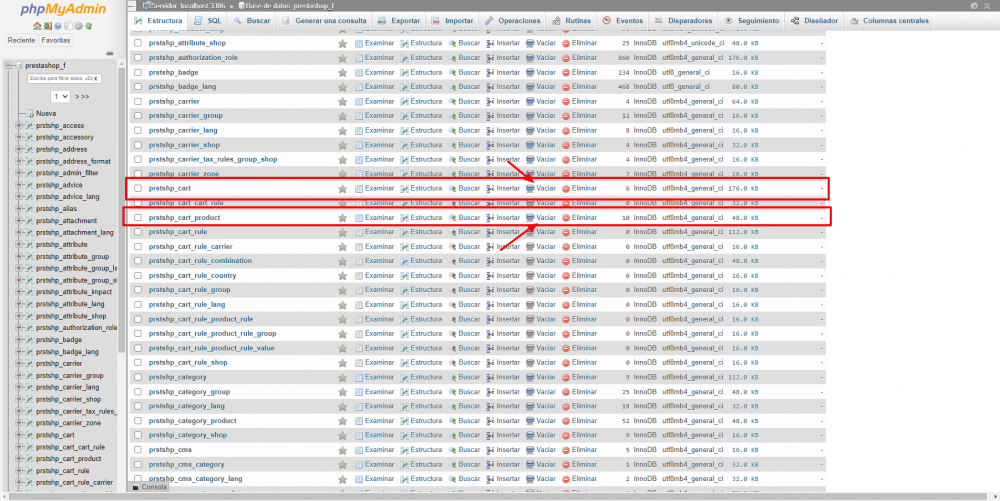This screenshot has width=1000, height=501.
Task: Star prstshp_cms as favorite
Action: 342,450
